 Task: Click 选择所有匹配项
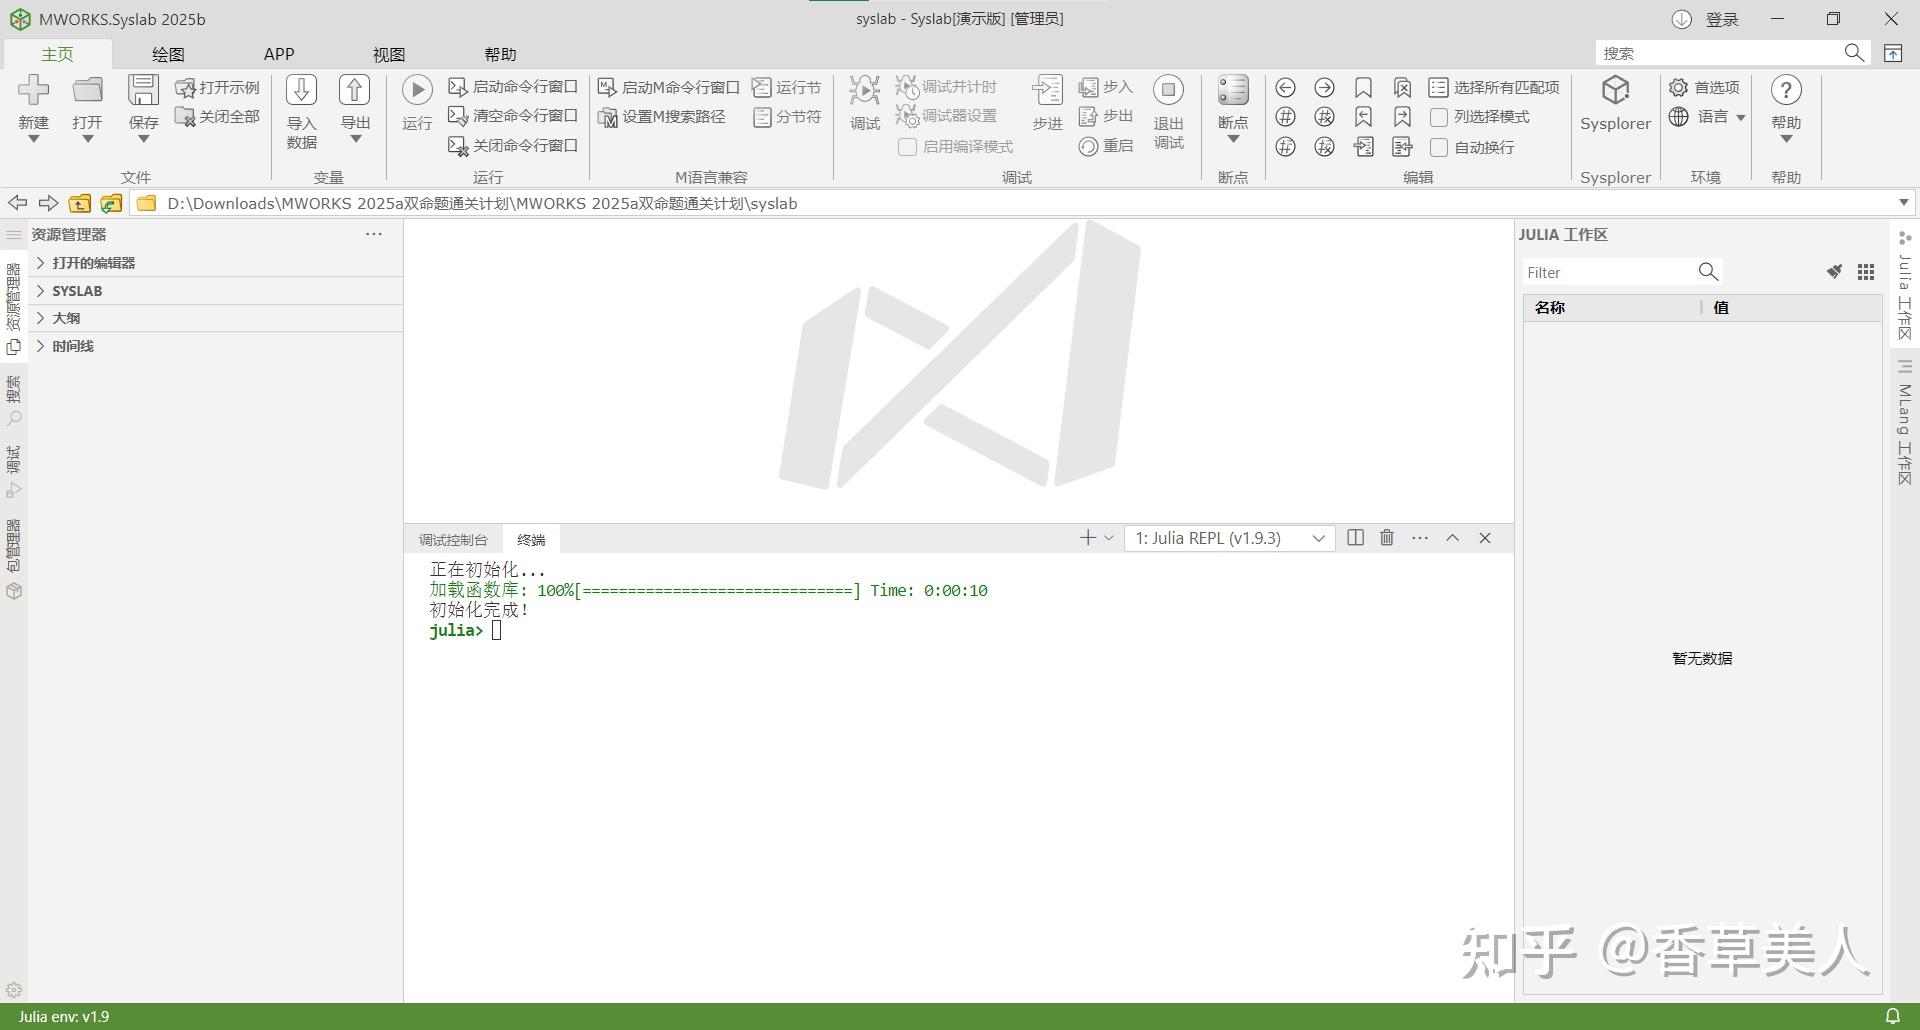1494,88
